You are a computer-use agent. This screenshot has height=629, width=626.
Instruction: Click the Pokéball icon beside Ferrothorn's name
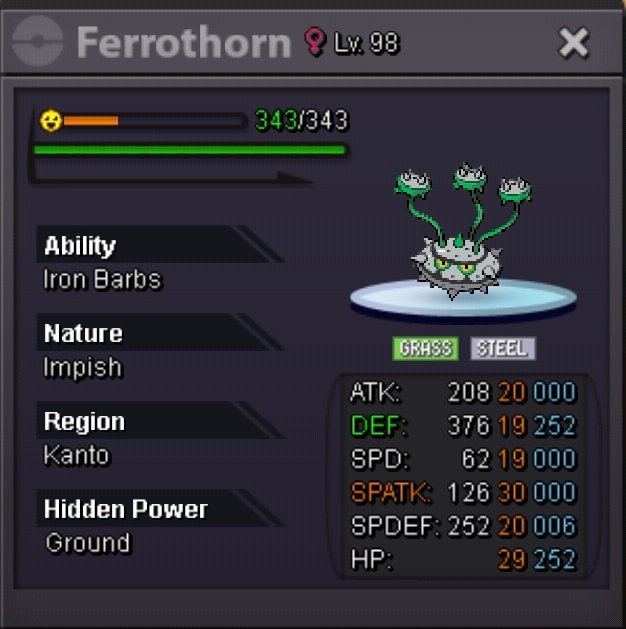(x=37, y=41)
